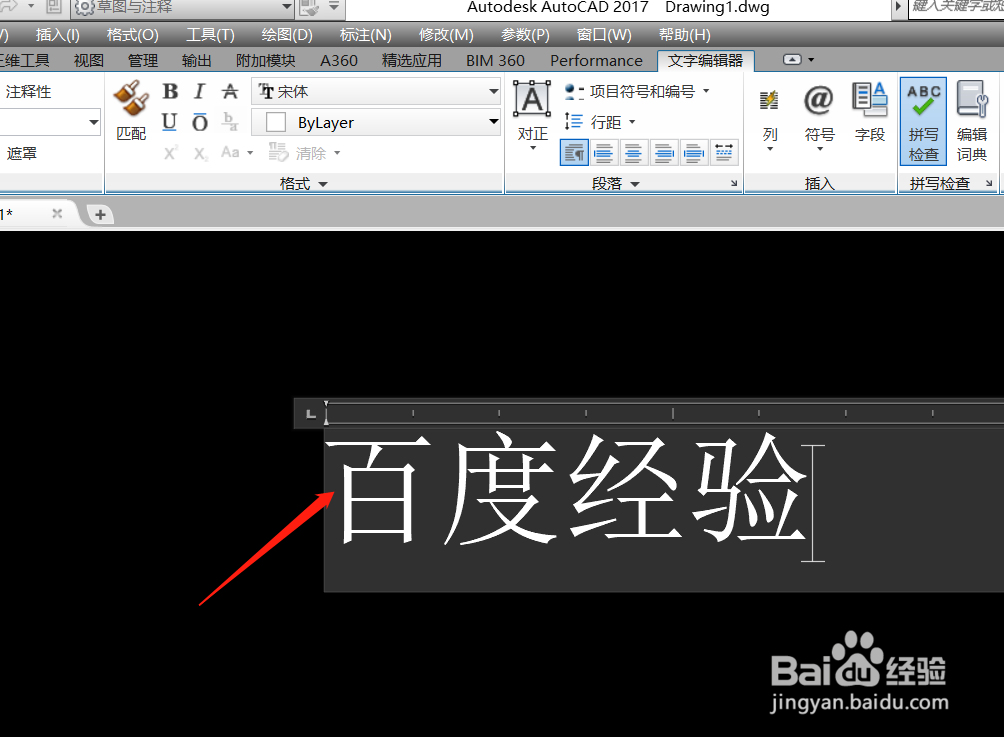Open paragraph dialog launcher arrow
This screenshot has height=737, width=1004.
click(x=734, y=183)
